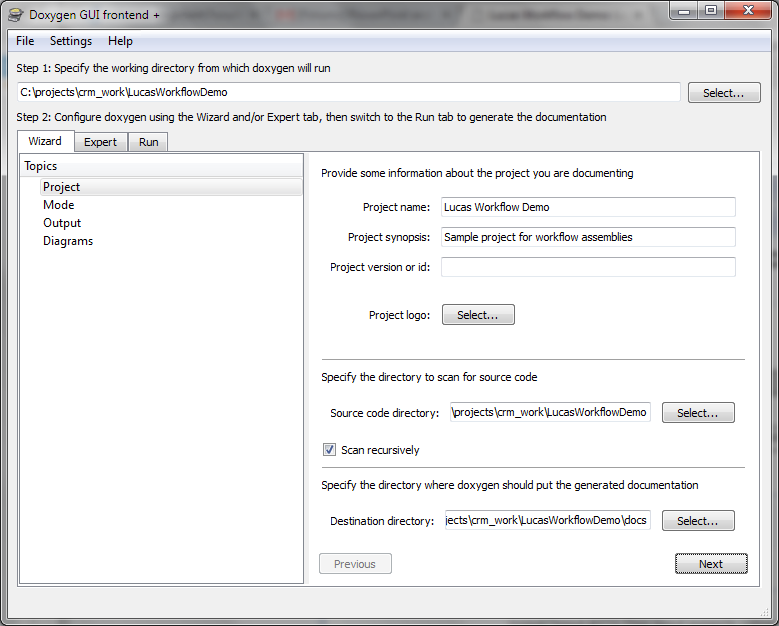Click Select button for Destination directory
This screenshot has height=626, width=779.
698,521
